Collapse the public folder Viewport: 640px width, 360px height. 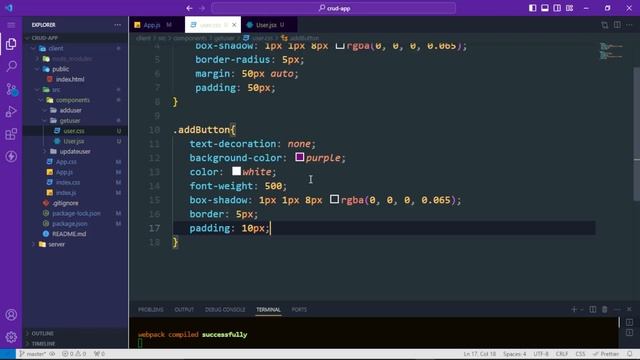click(x=75, y=69)
